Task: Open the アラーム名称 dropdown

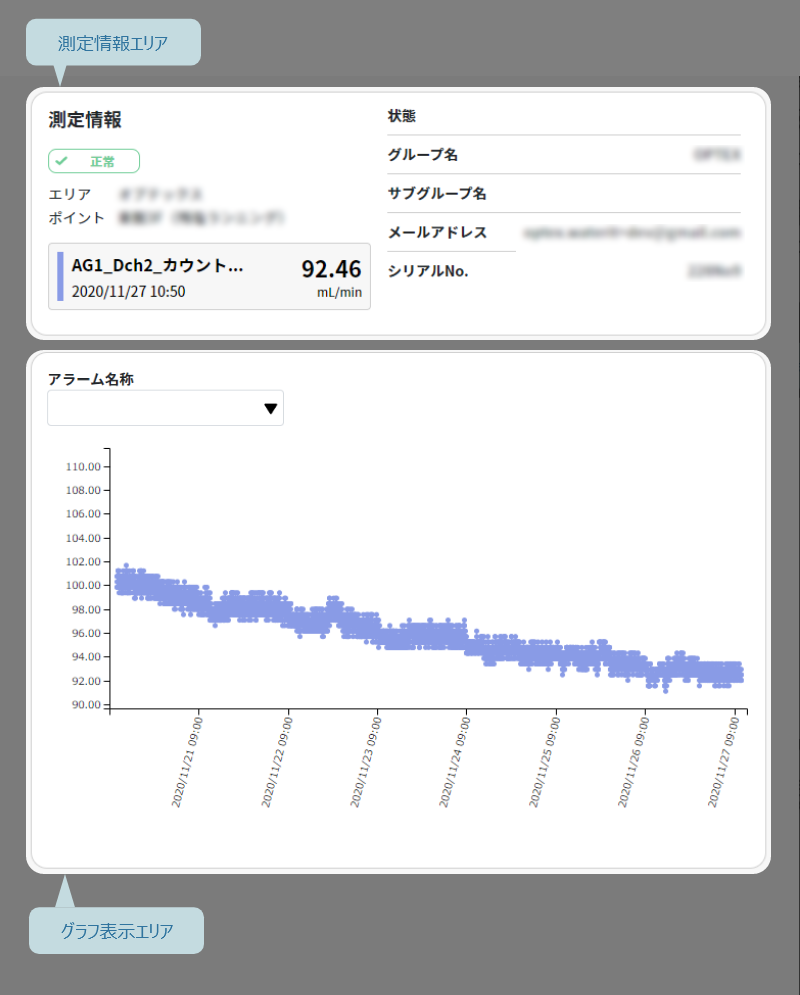Action: (166, 408)
